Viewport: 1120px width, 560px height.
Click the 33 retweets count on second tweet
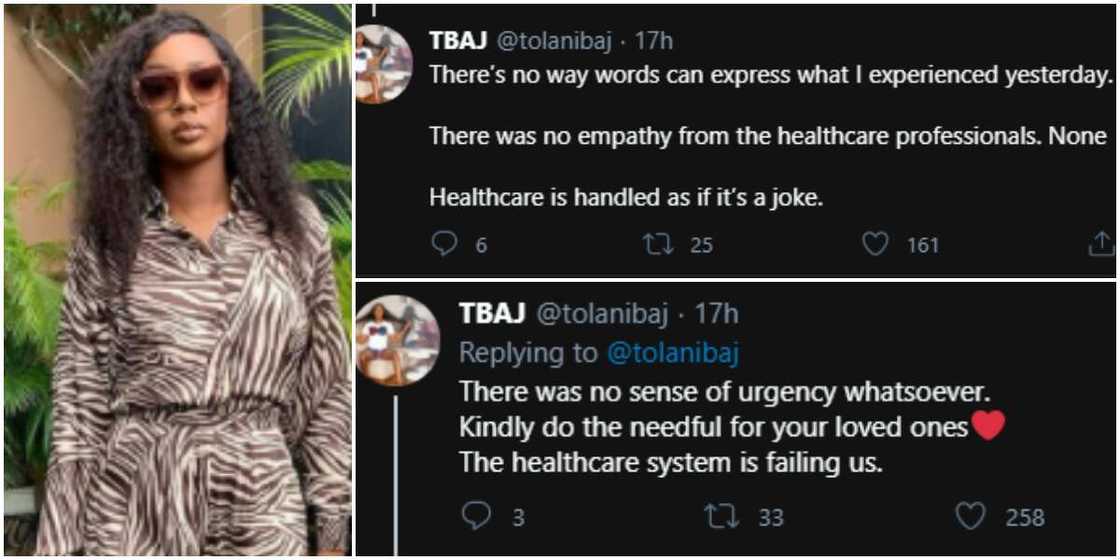(x=770, y=517)
